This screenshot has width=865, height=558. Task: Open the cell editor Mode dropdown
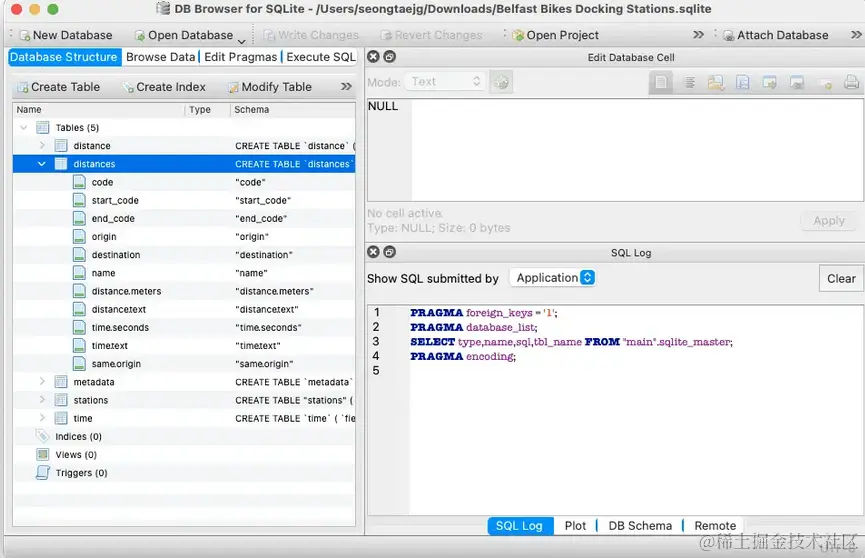point(445,82)
